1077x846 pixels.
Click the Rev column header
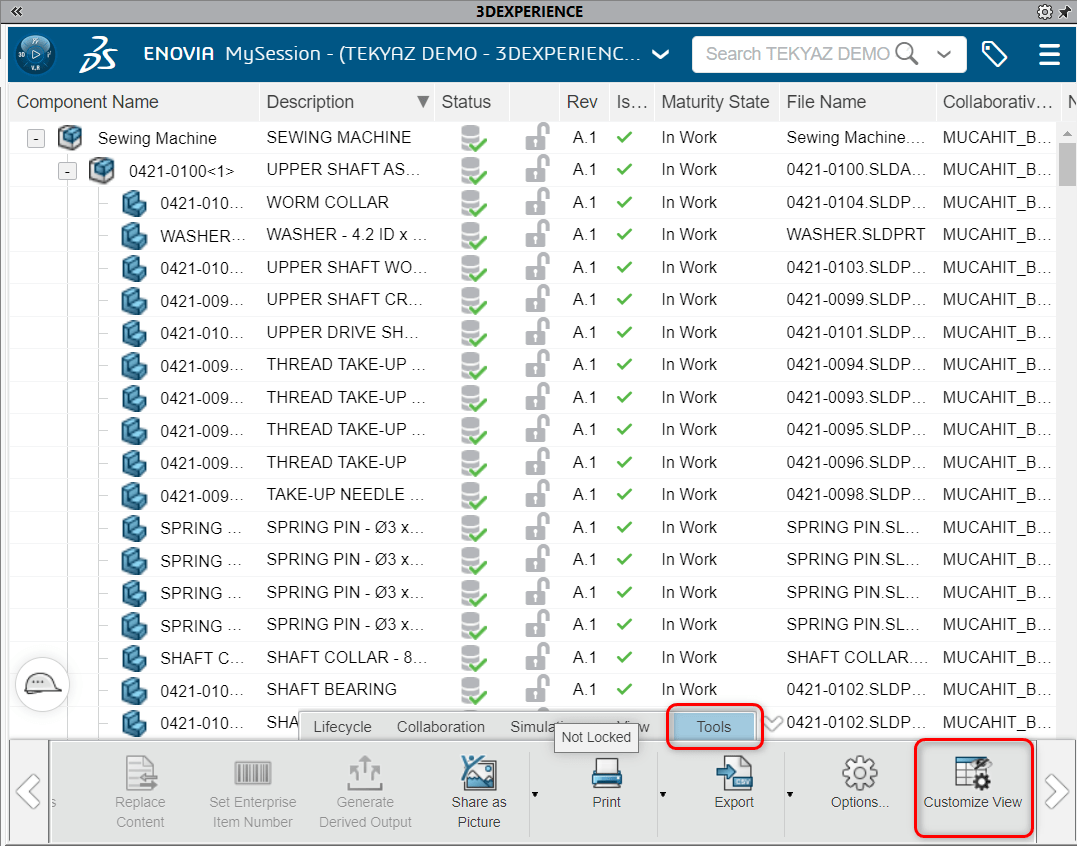click(582, 102)
